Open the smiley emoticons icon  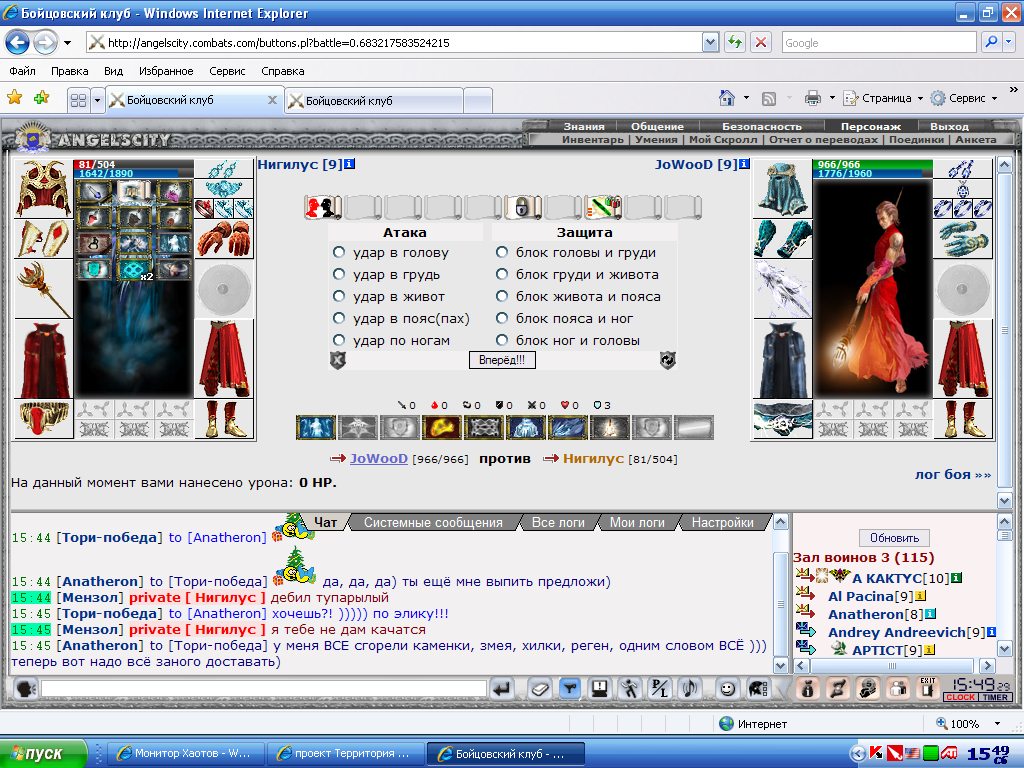click(x=728, y=688)
